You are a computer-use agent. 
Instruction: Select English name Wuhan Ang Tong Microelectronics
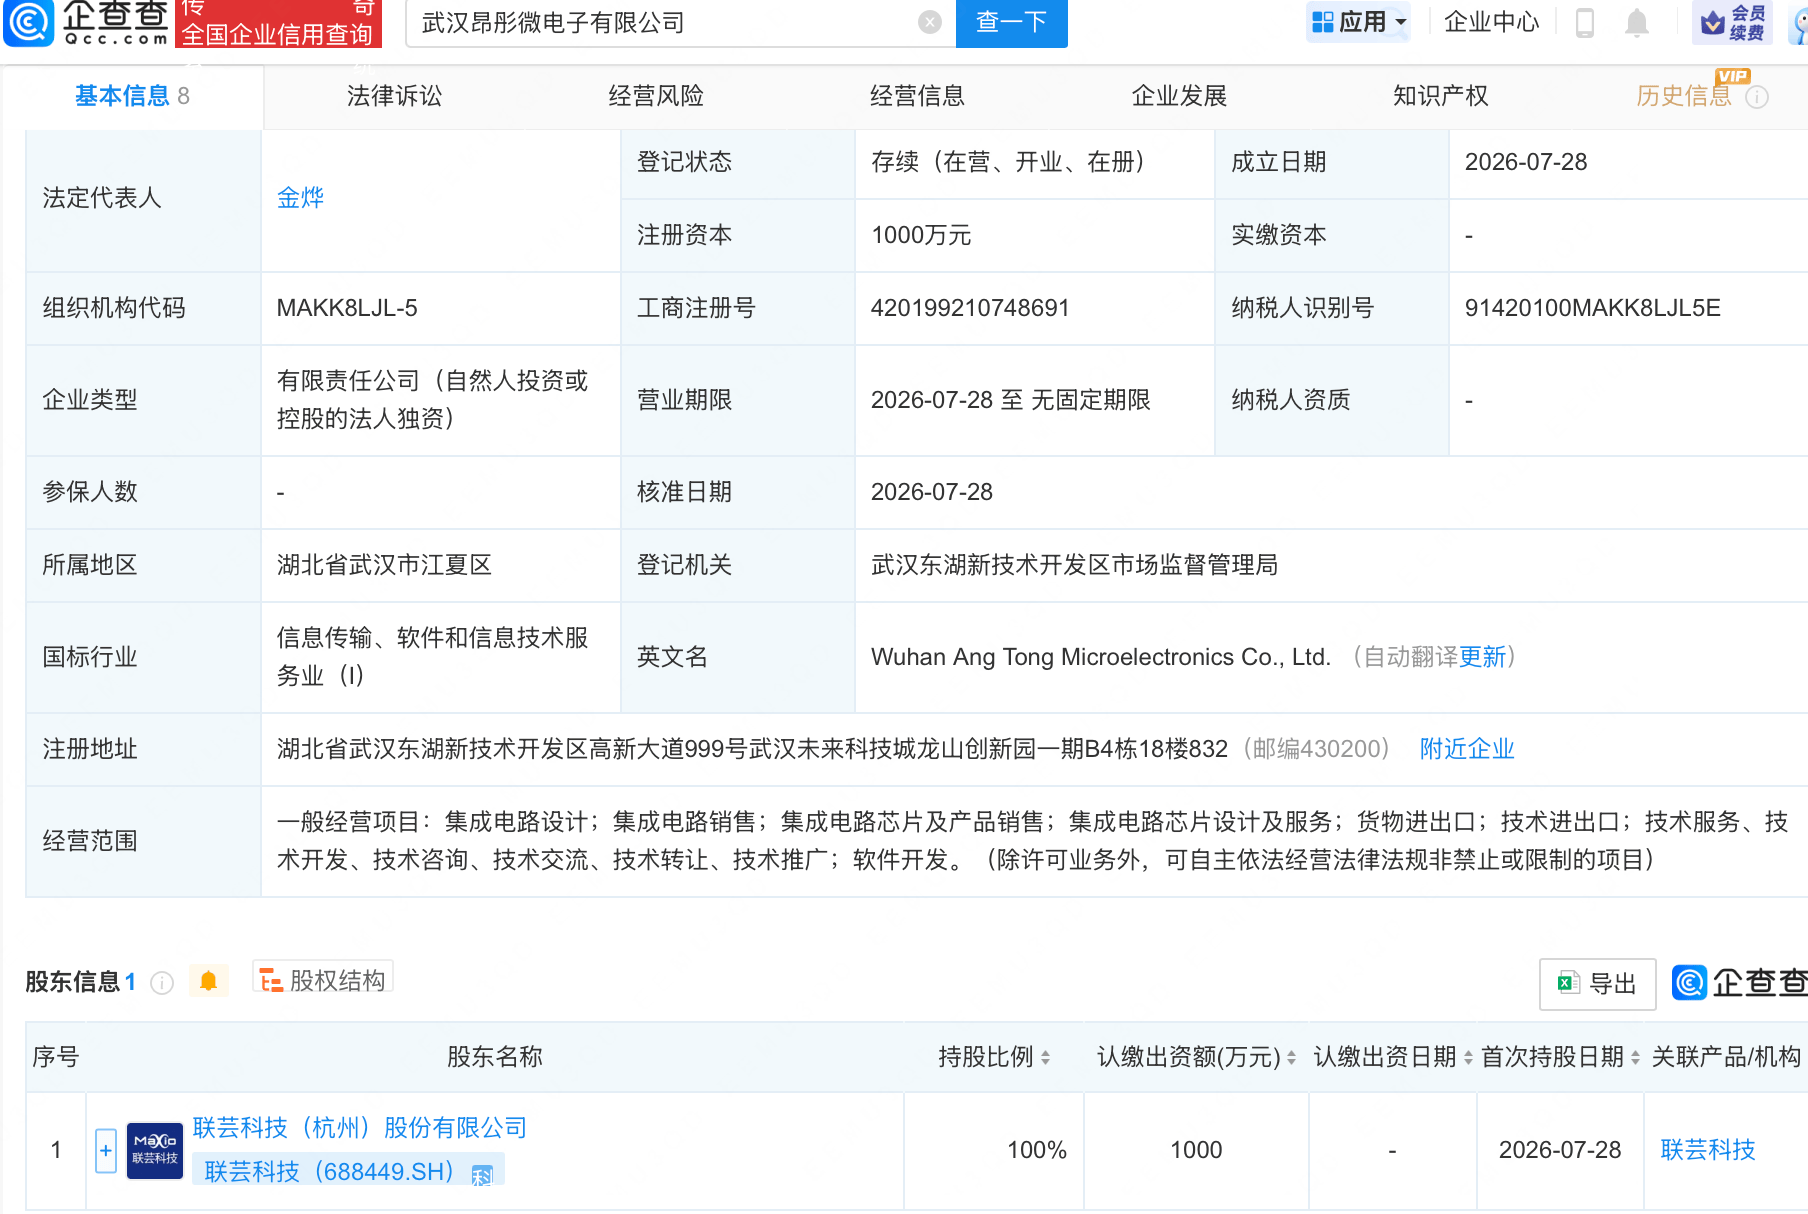point(1101,657)
